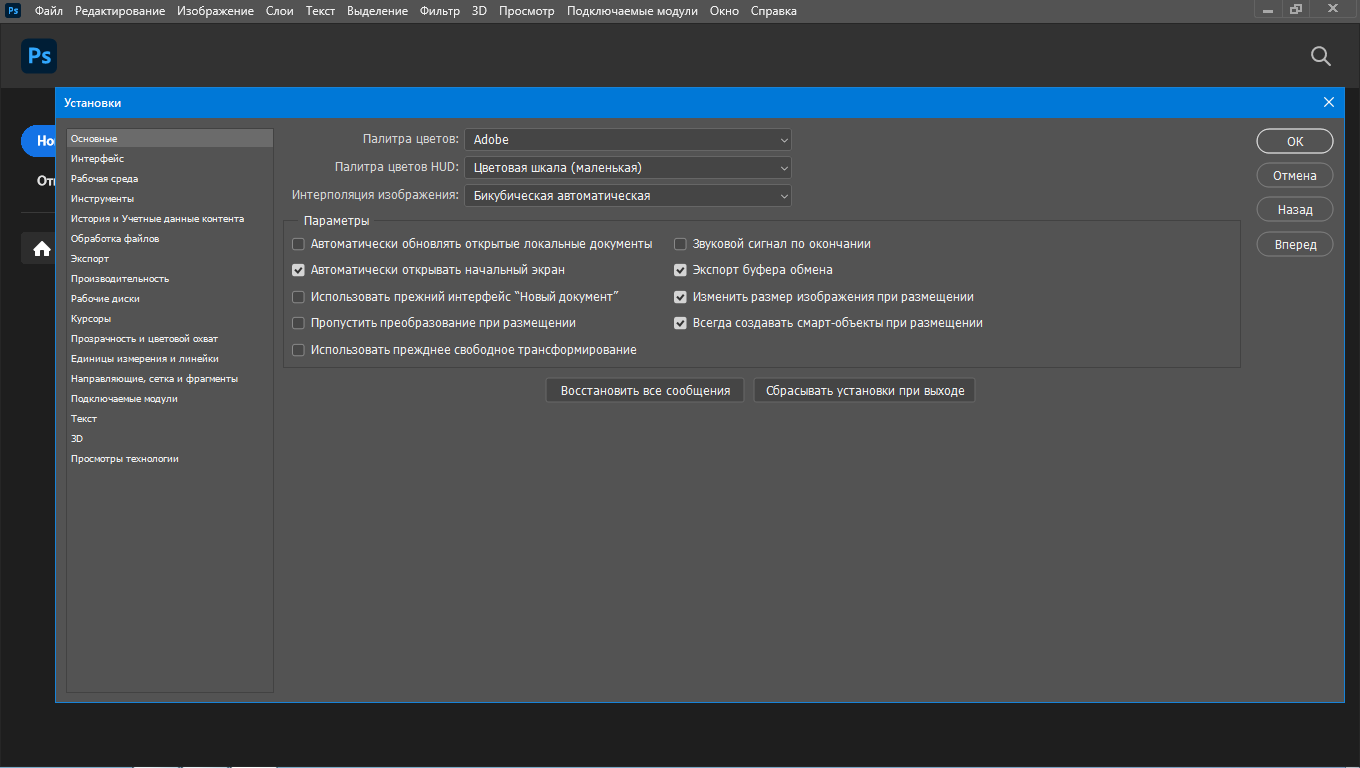Close the Установки dialog with X
Screen dimensions: 1360x768
coord(1328,102)
